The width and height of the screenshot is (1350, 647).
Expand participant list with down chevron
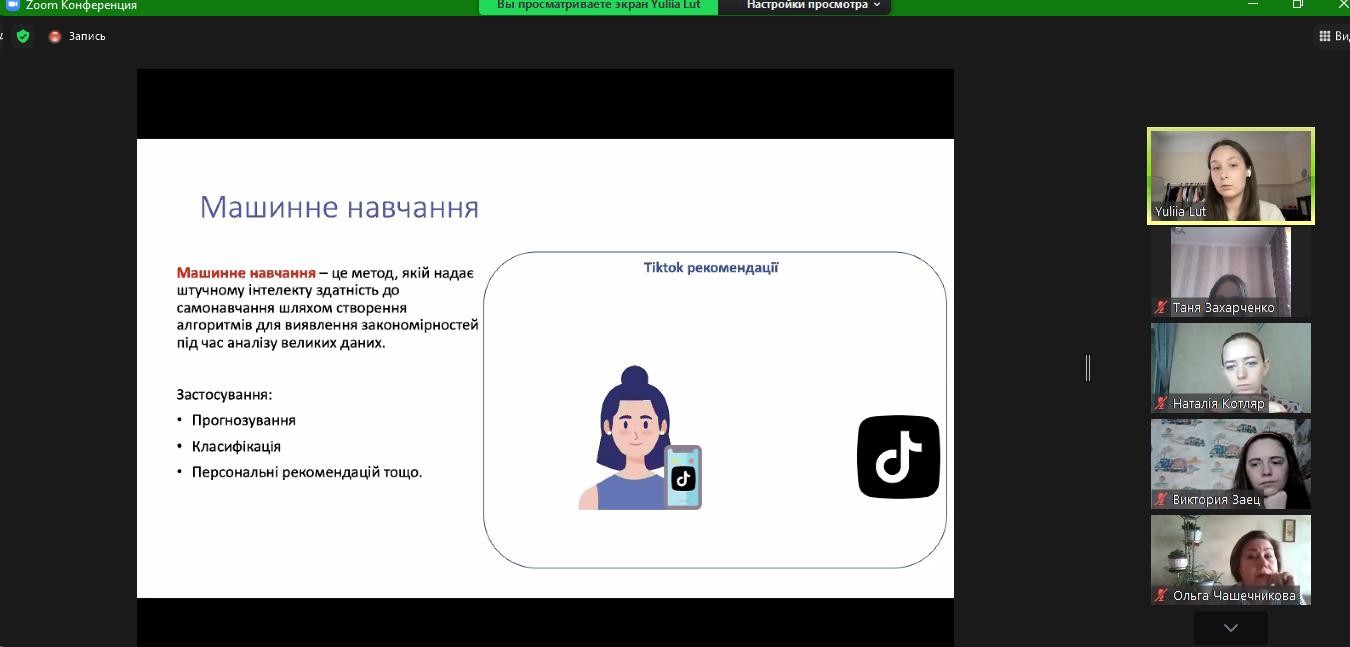[x=1230, y=628]
